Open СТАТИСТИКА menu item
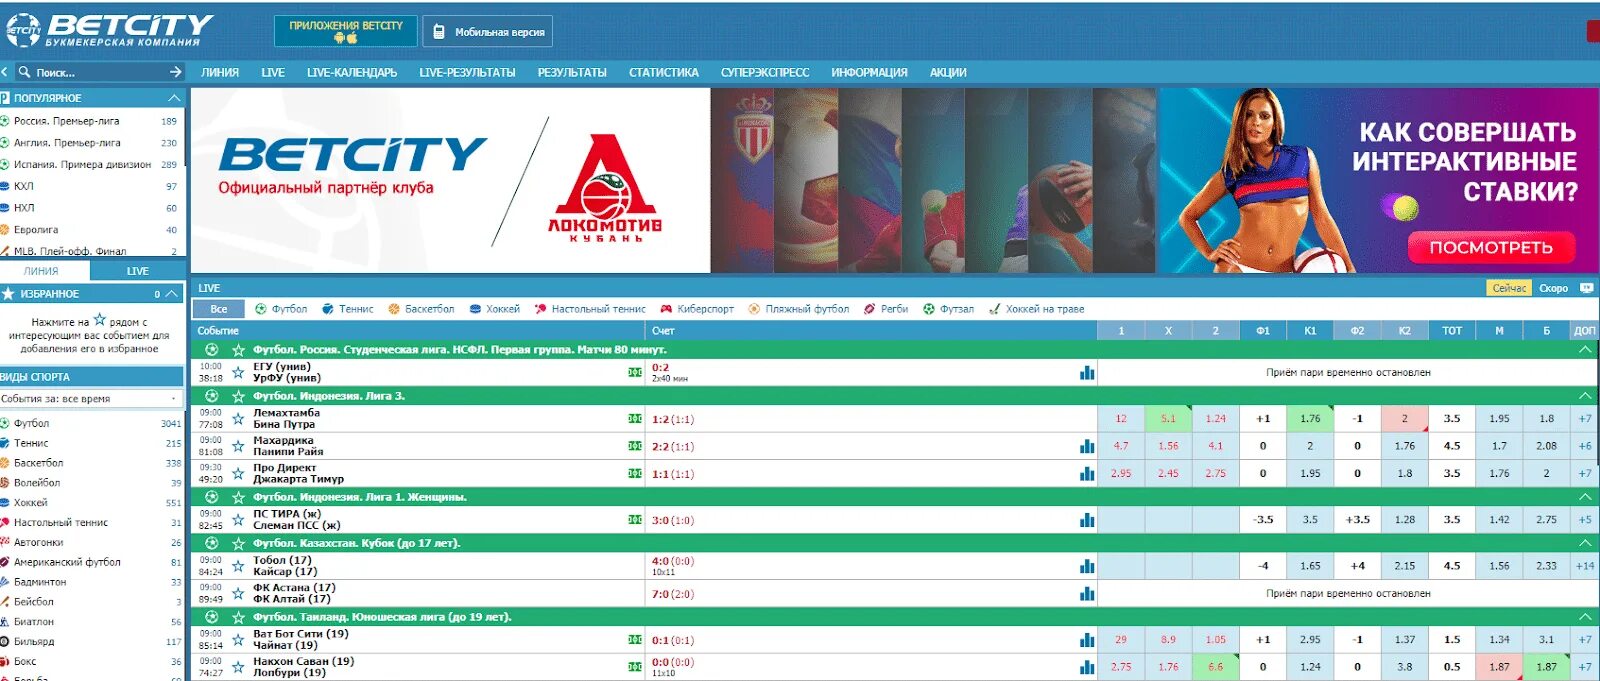This screenshot has height=681, width=1600. click(664, 72)
